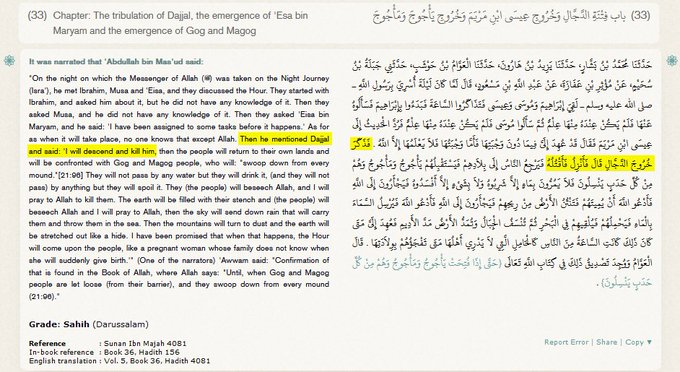680x372 pixels.
Task: Click the English chapter title about Dajjal
Action: tap(180, 23)
